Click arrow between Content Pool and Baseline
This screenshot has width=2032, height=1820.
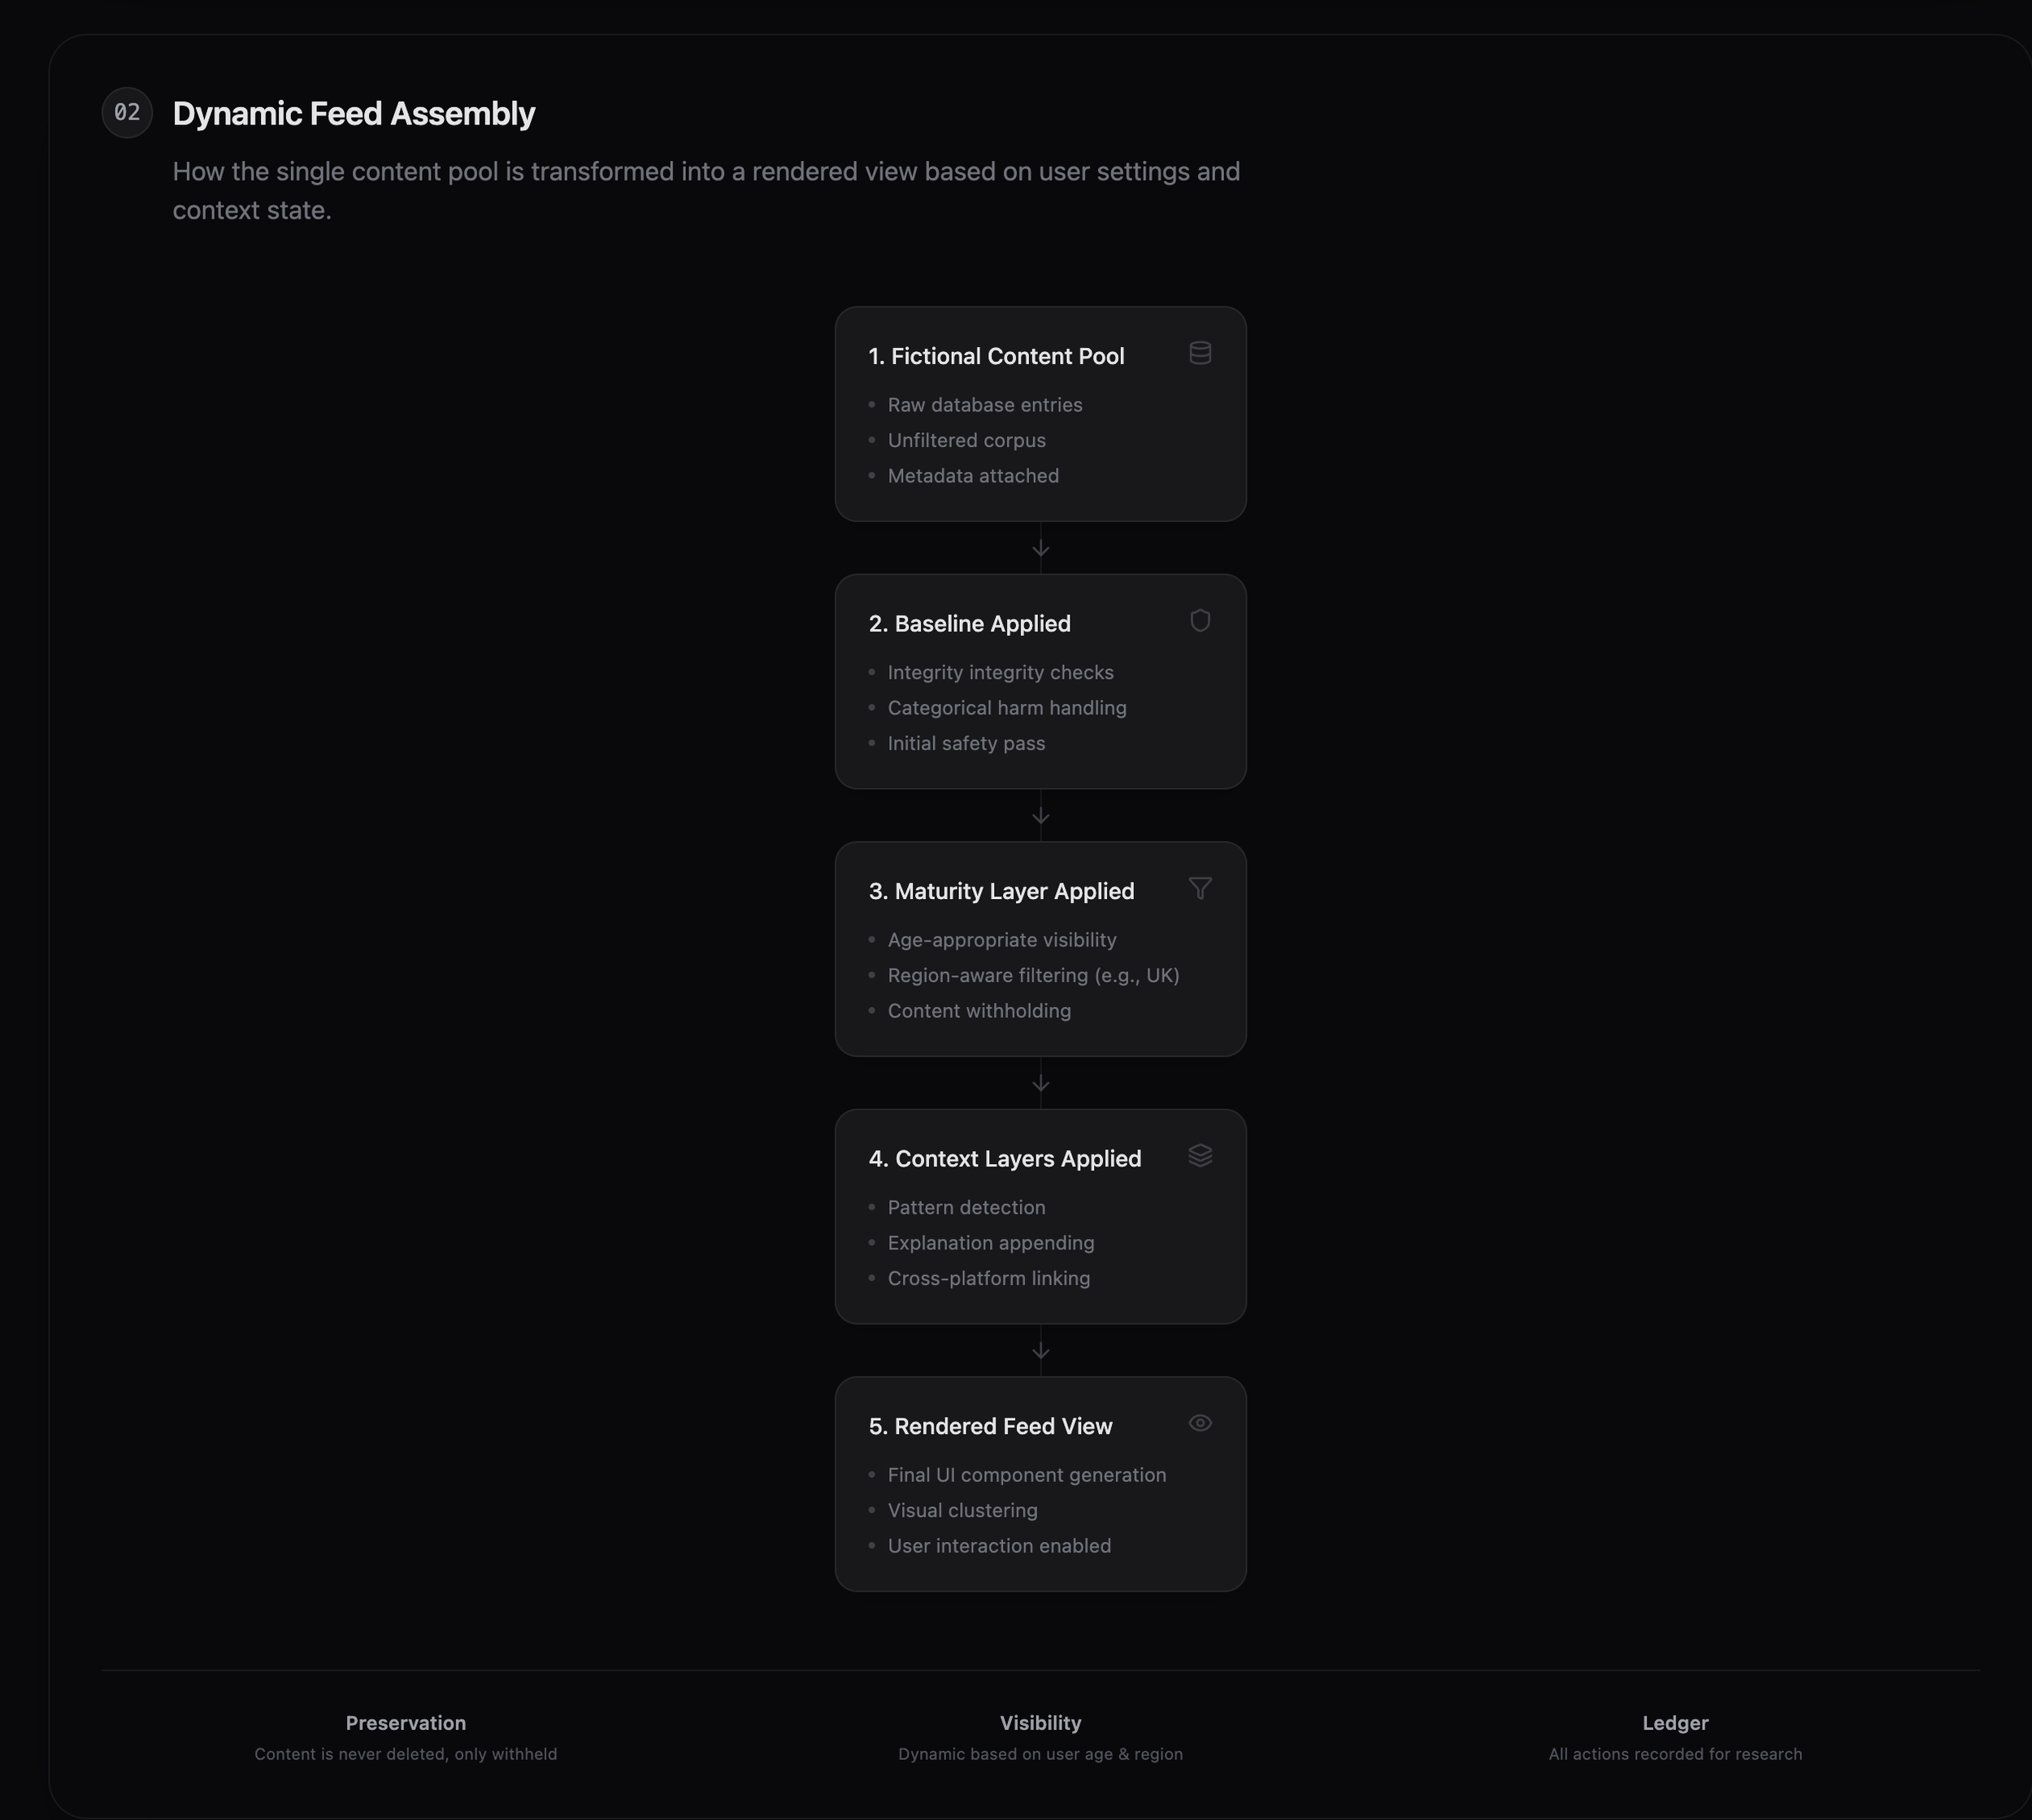click(1040, 548)
